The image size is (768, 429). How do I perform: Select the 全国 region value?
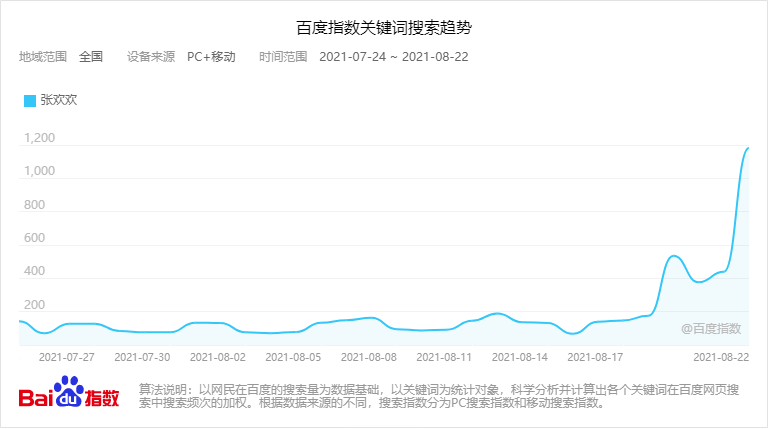point(91,57)
